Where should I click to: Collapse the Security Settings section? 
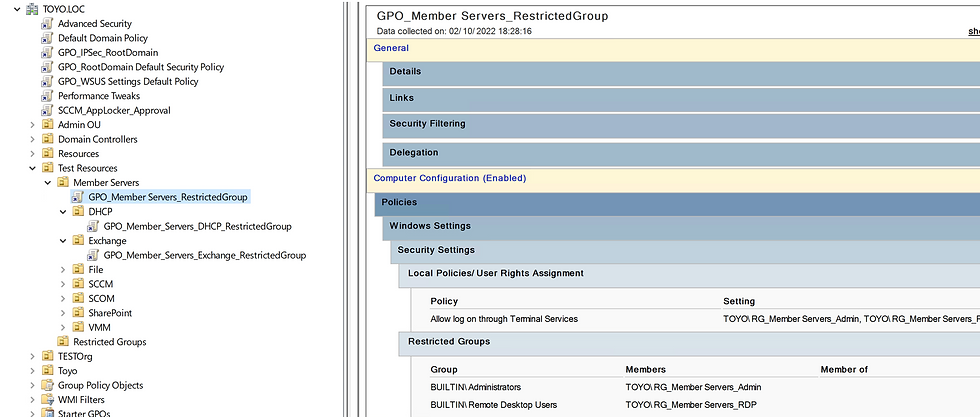(x=686, y=251)
